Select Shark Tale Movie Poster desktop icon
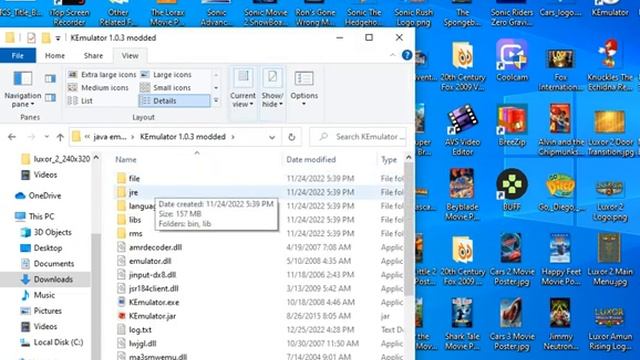The width and height of the screenshot is (640, 360). 462,324
